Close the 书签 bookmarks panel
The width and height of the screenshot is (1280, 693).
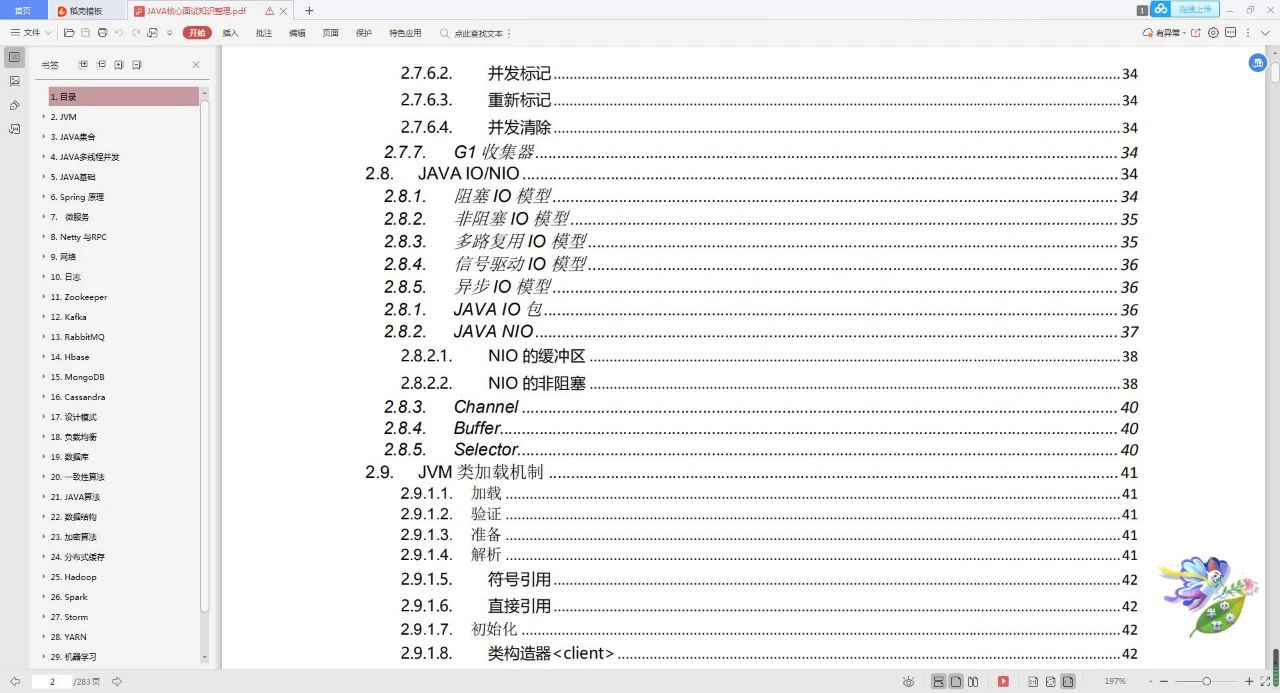[x=196, y=65]
